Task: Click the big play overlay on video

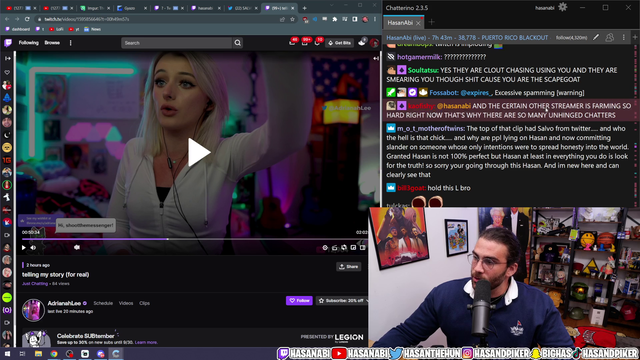Action: point(199,152)
